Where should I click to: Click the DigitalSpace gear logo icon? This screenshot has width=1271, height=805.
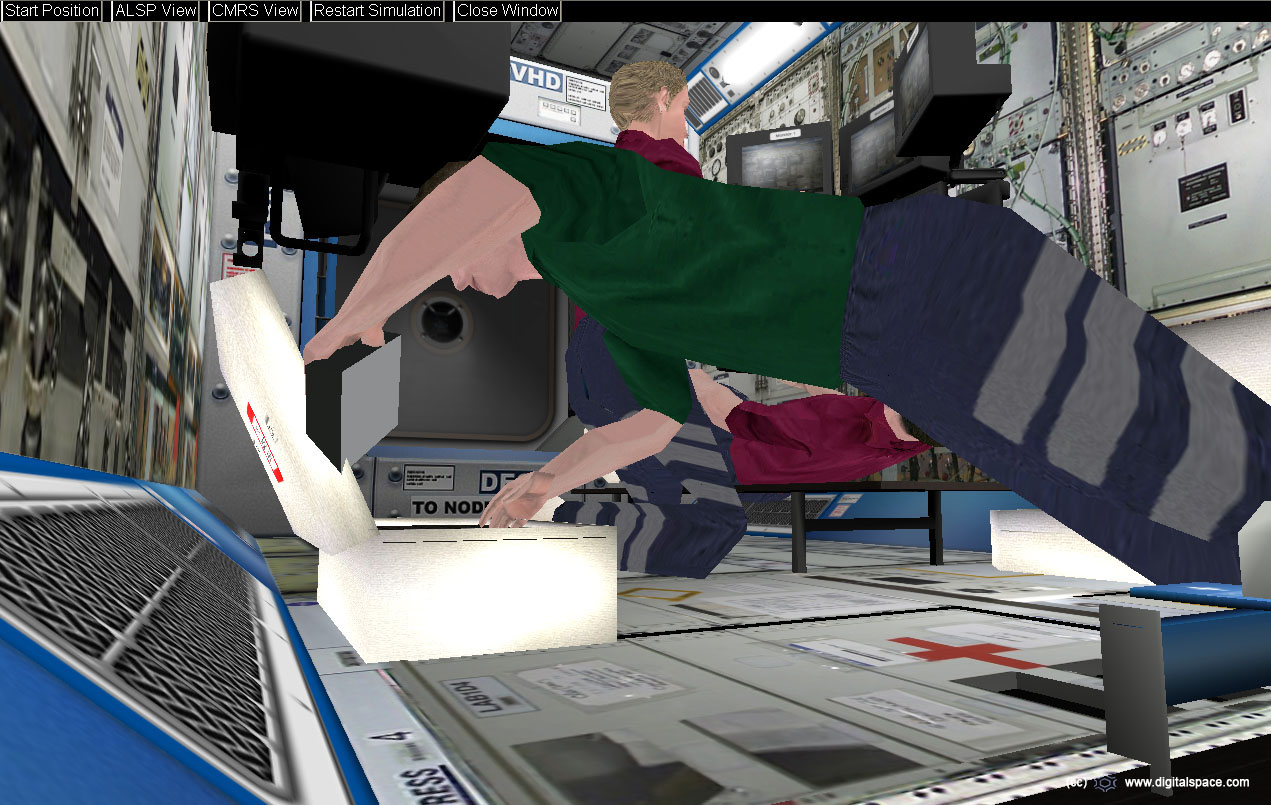[1104, 783]
